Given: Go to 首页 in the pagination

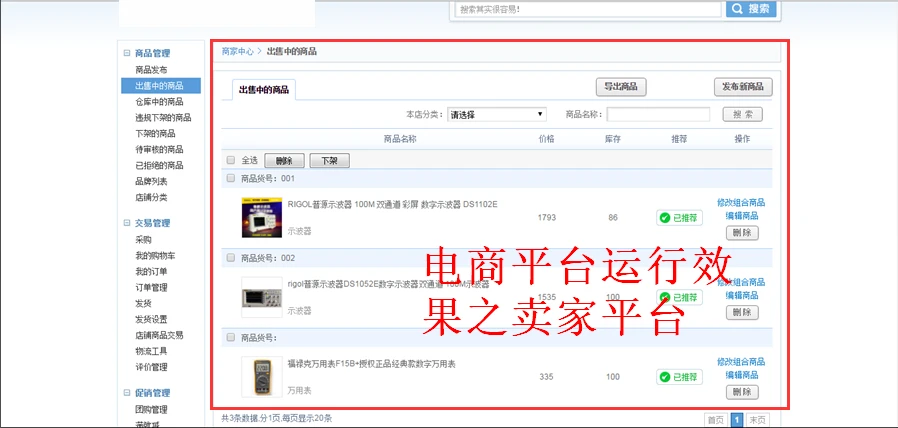Looking at the screenshot, I should coord(715,420).
